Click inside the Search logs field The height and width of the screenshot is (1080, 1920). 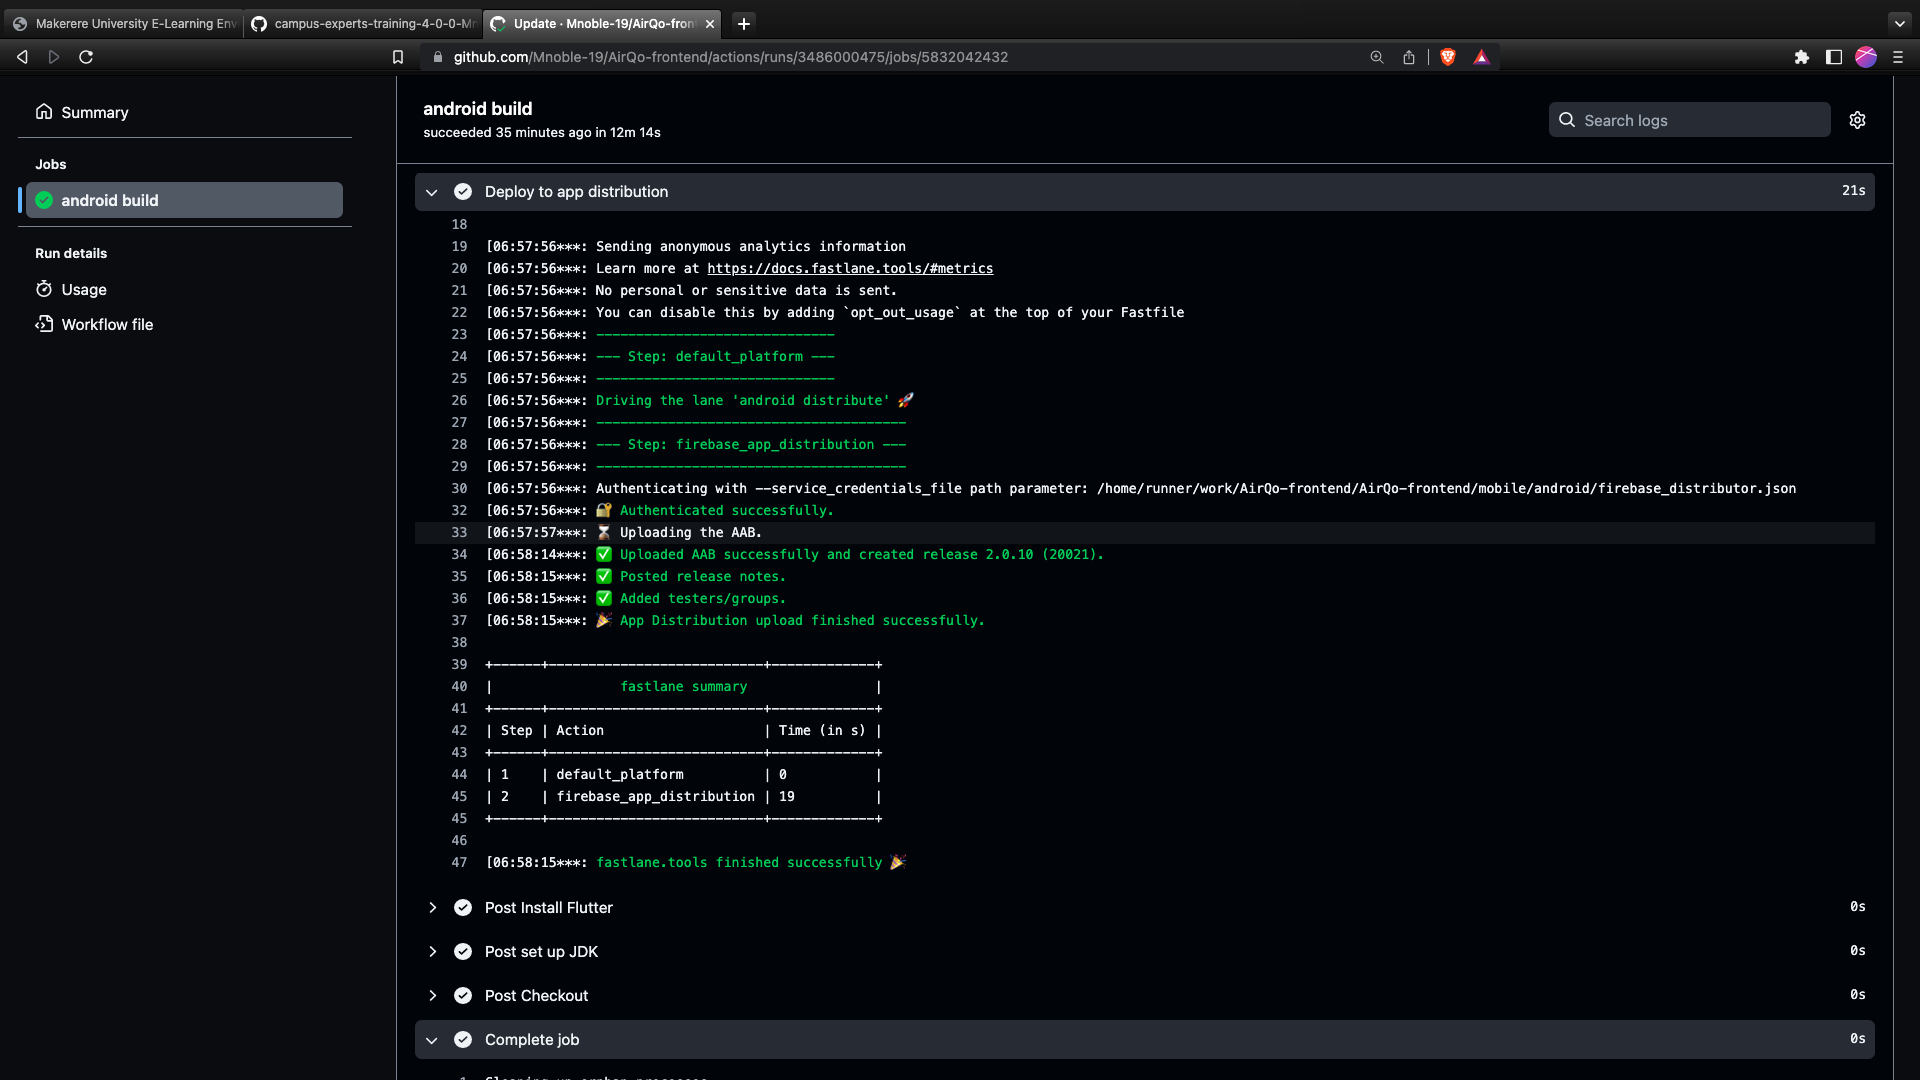1700,119
